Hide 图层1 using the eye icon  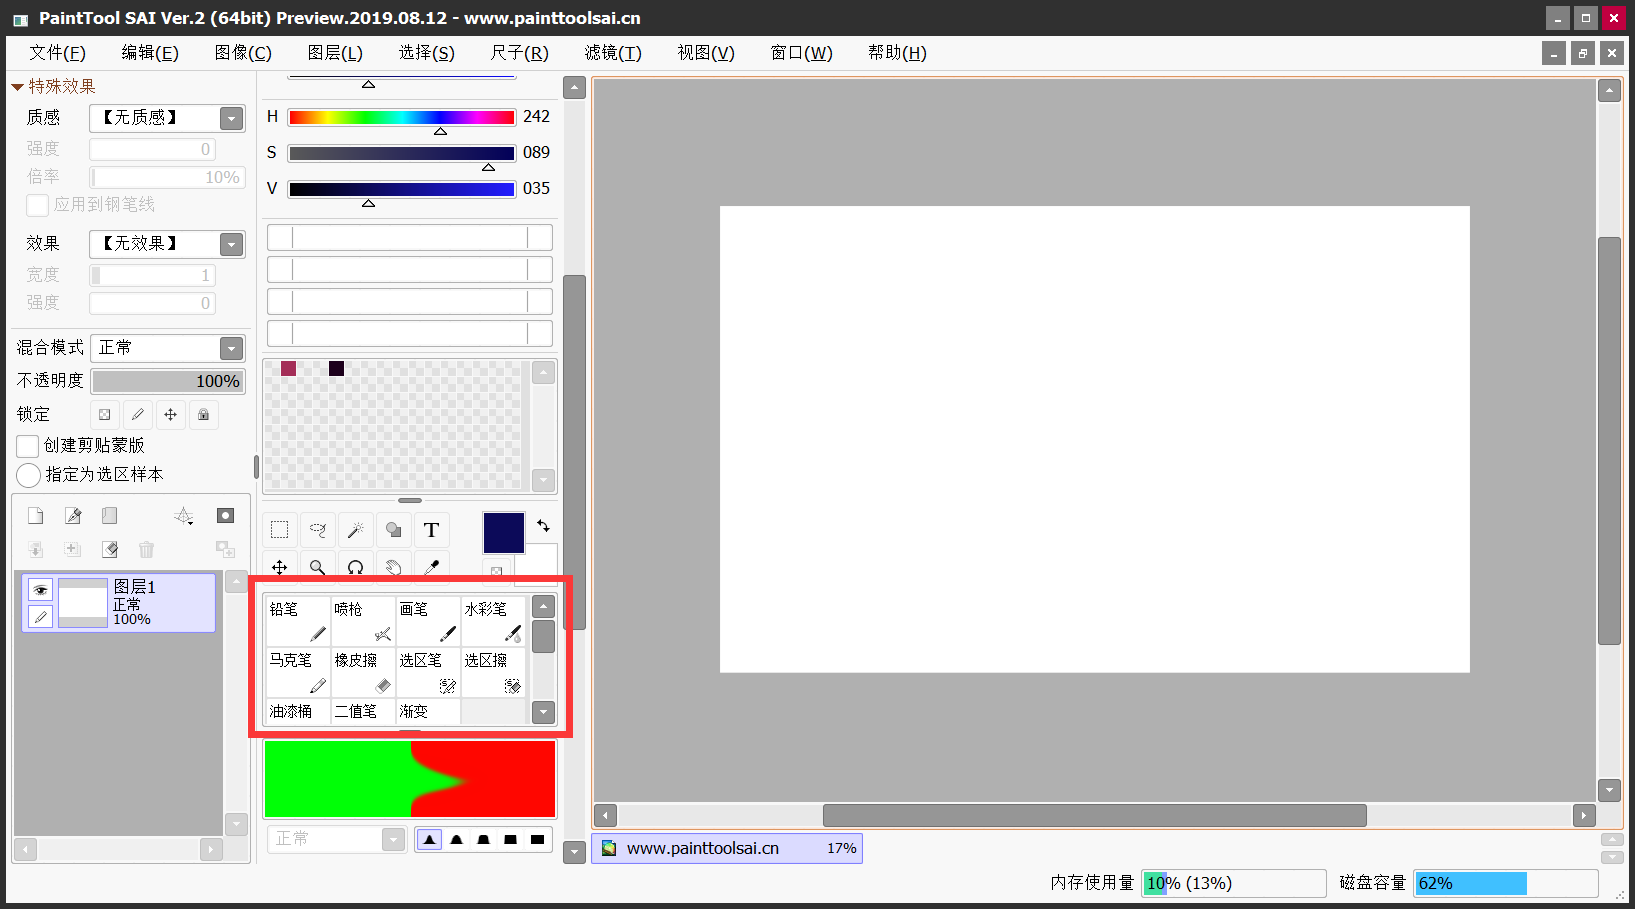(40, 590)
